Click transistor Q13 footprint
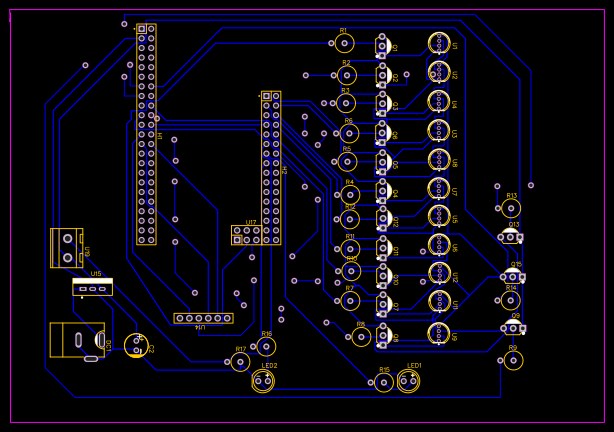The height and width of the screenshot is (432, 614). point(511,237)
